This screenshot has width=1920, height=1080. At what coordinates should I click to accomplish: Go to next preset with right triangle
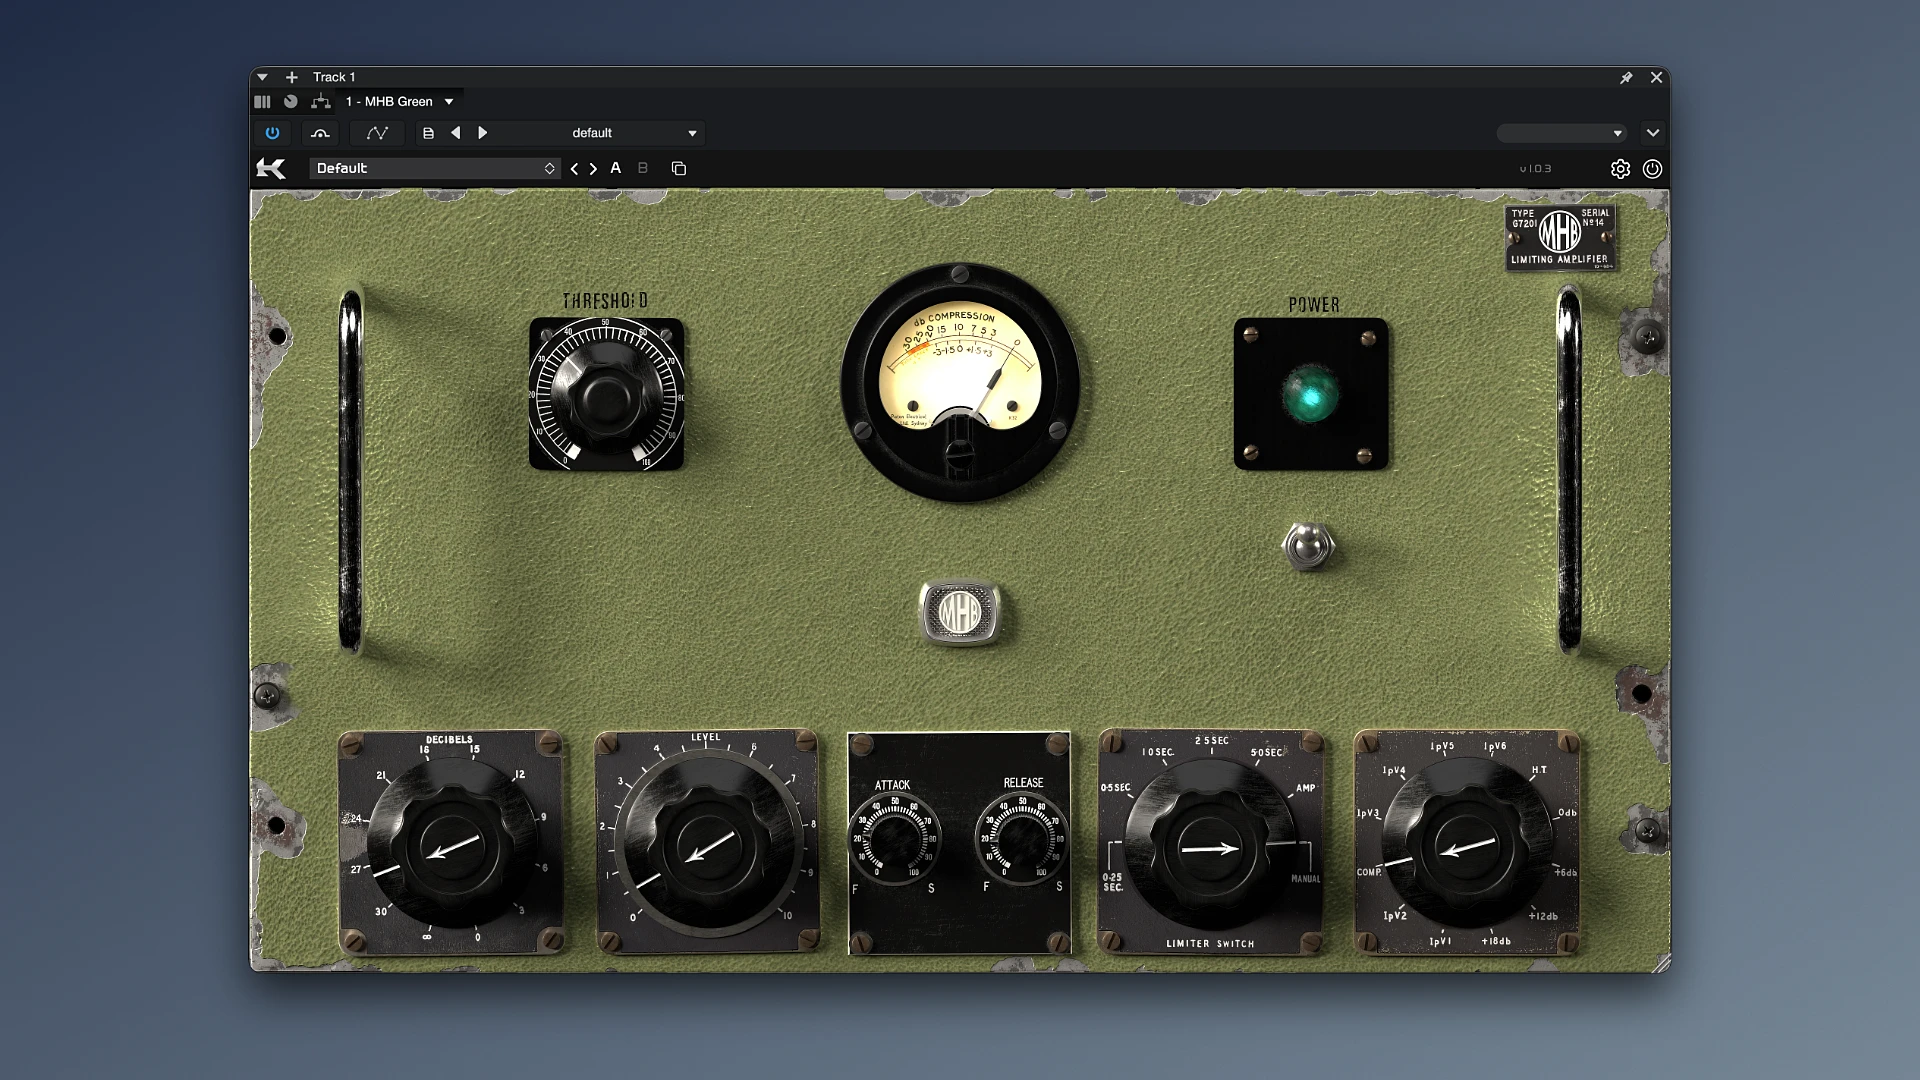coord(483,133)
